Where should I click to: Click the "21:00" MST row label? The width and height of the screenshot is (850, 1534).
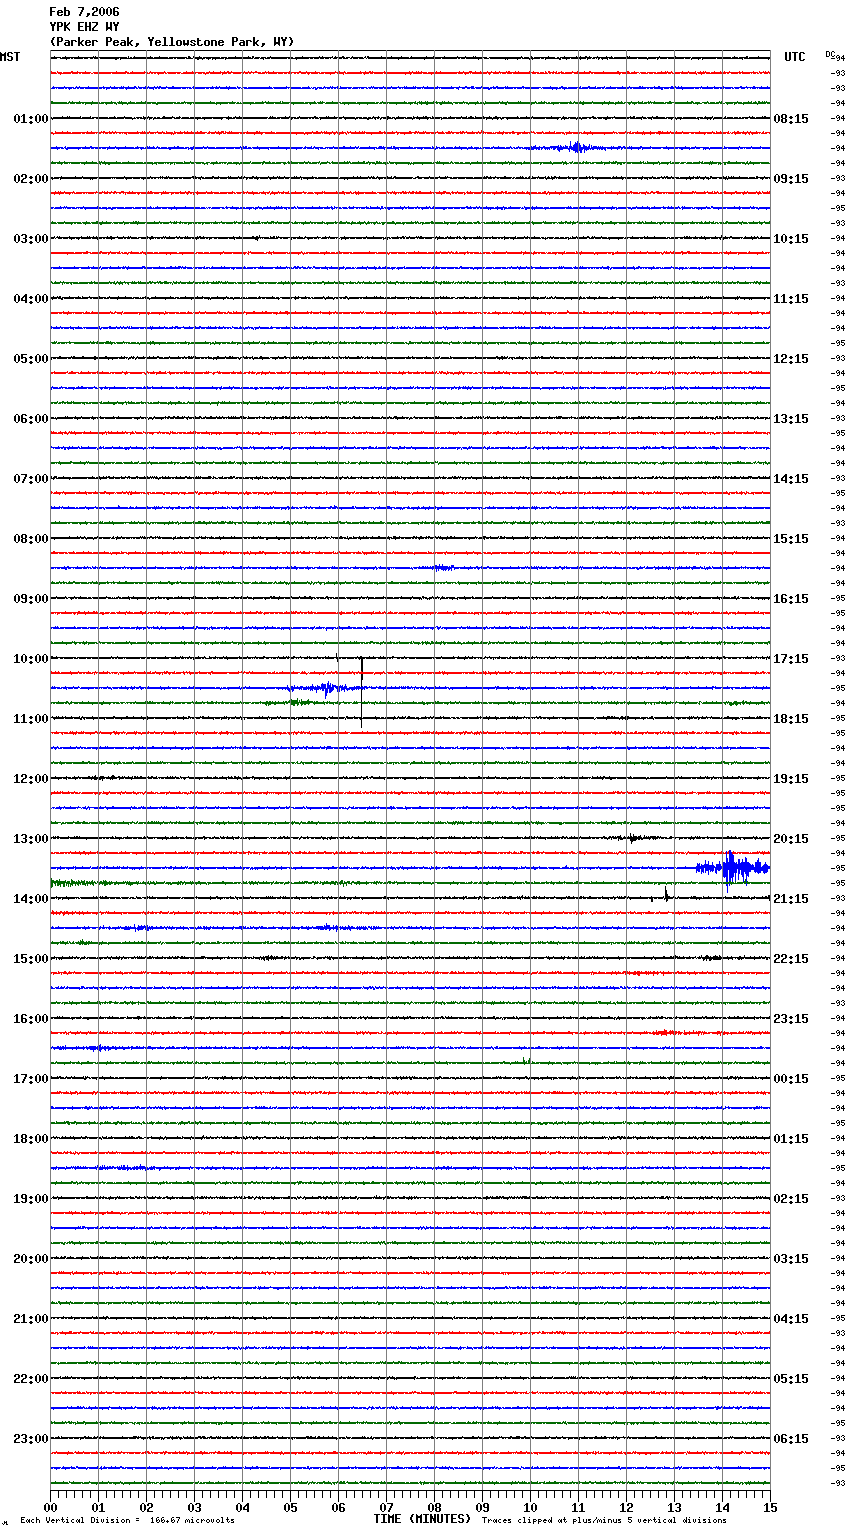[31, 1319]
